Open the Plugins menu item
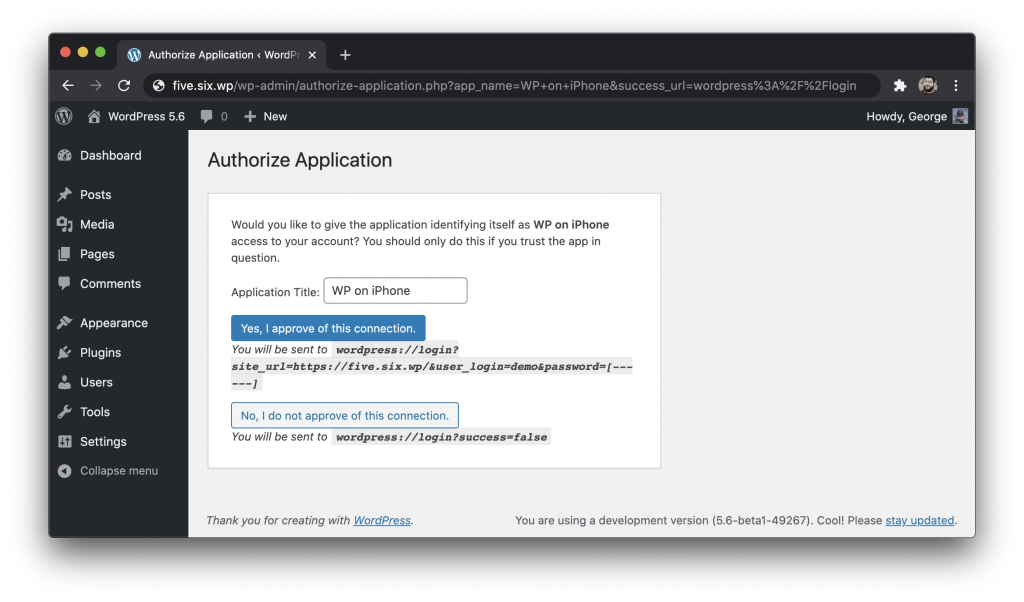Image resolution: width=1024 pixels, height=602 pixels. 101,353
